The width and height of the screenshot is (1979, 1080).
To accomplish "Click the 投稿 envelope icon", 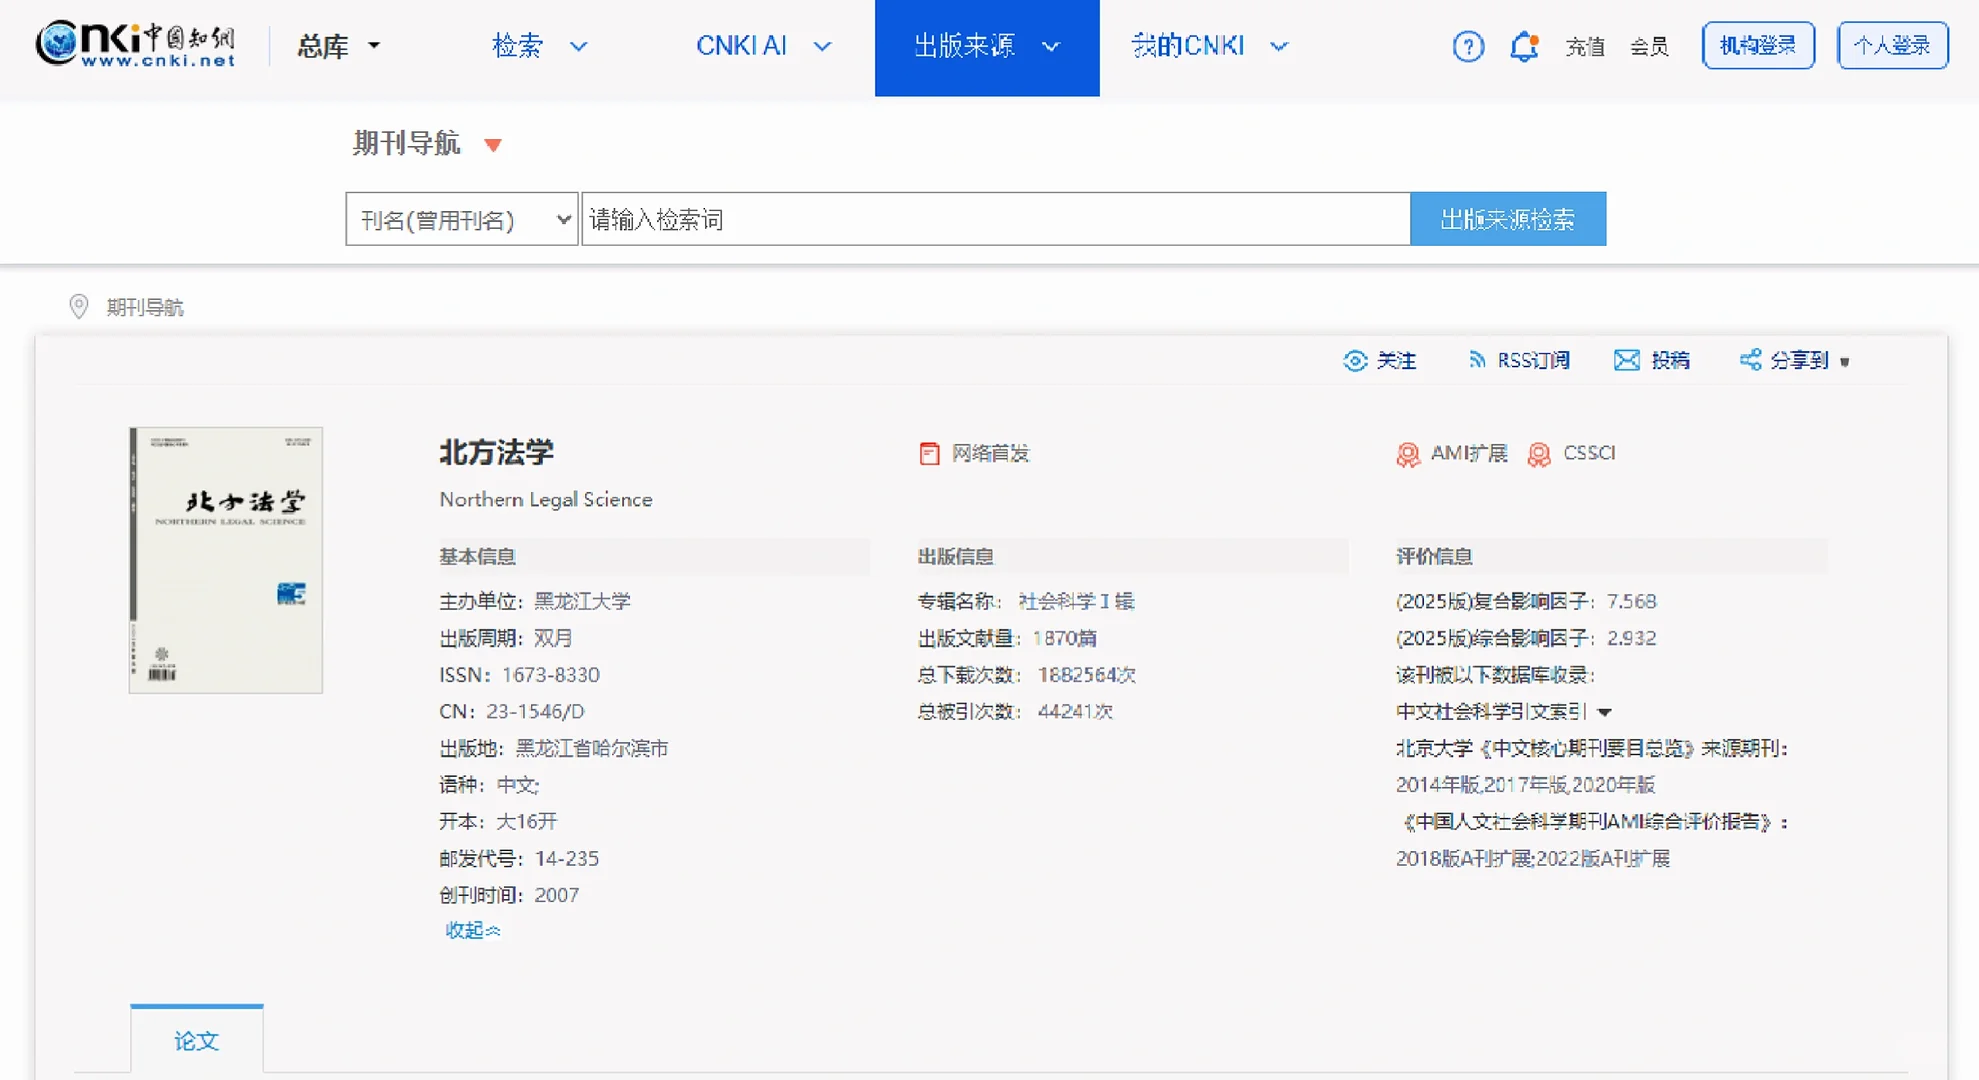I will coord(1627,360).
